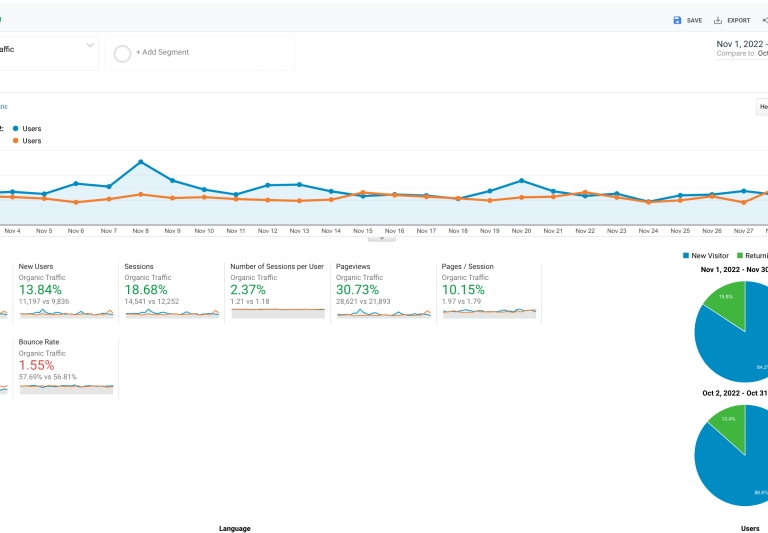Click the Share icon at top right

coord(765,20)
